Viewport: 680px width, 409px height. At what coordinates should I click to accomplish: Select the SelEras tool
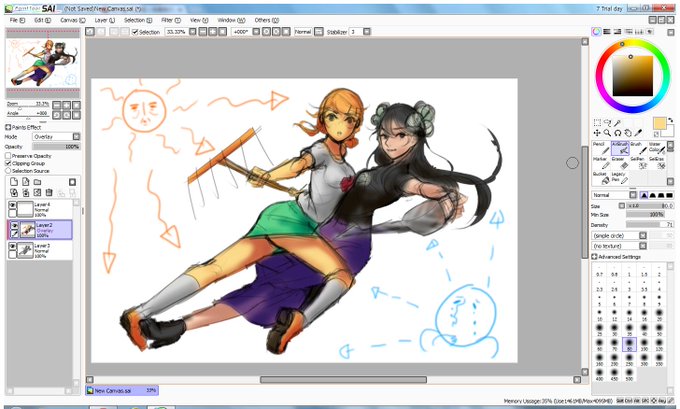point(657,163)
